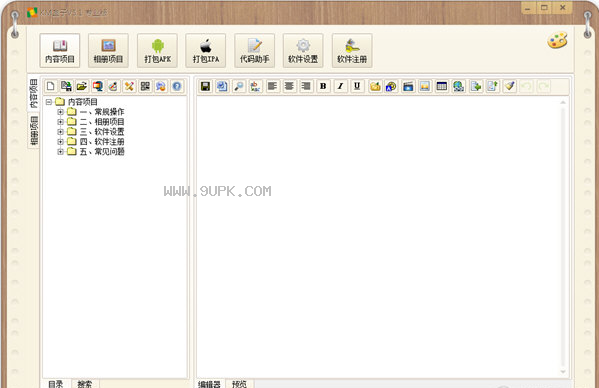Click the monitor preview icon in tree toolbar
This screenshot has width=599, height=388.
(98, 86)
